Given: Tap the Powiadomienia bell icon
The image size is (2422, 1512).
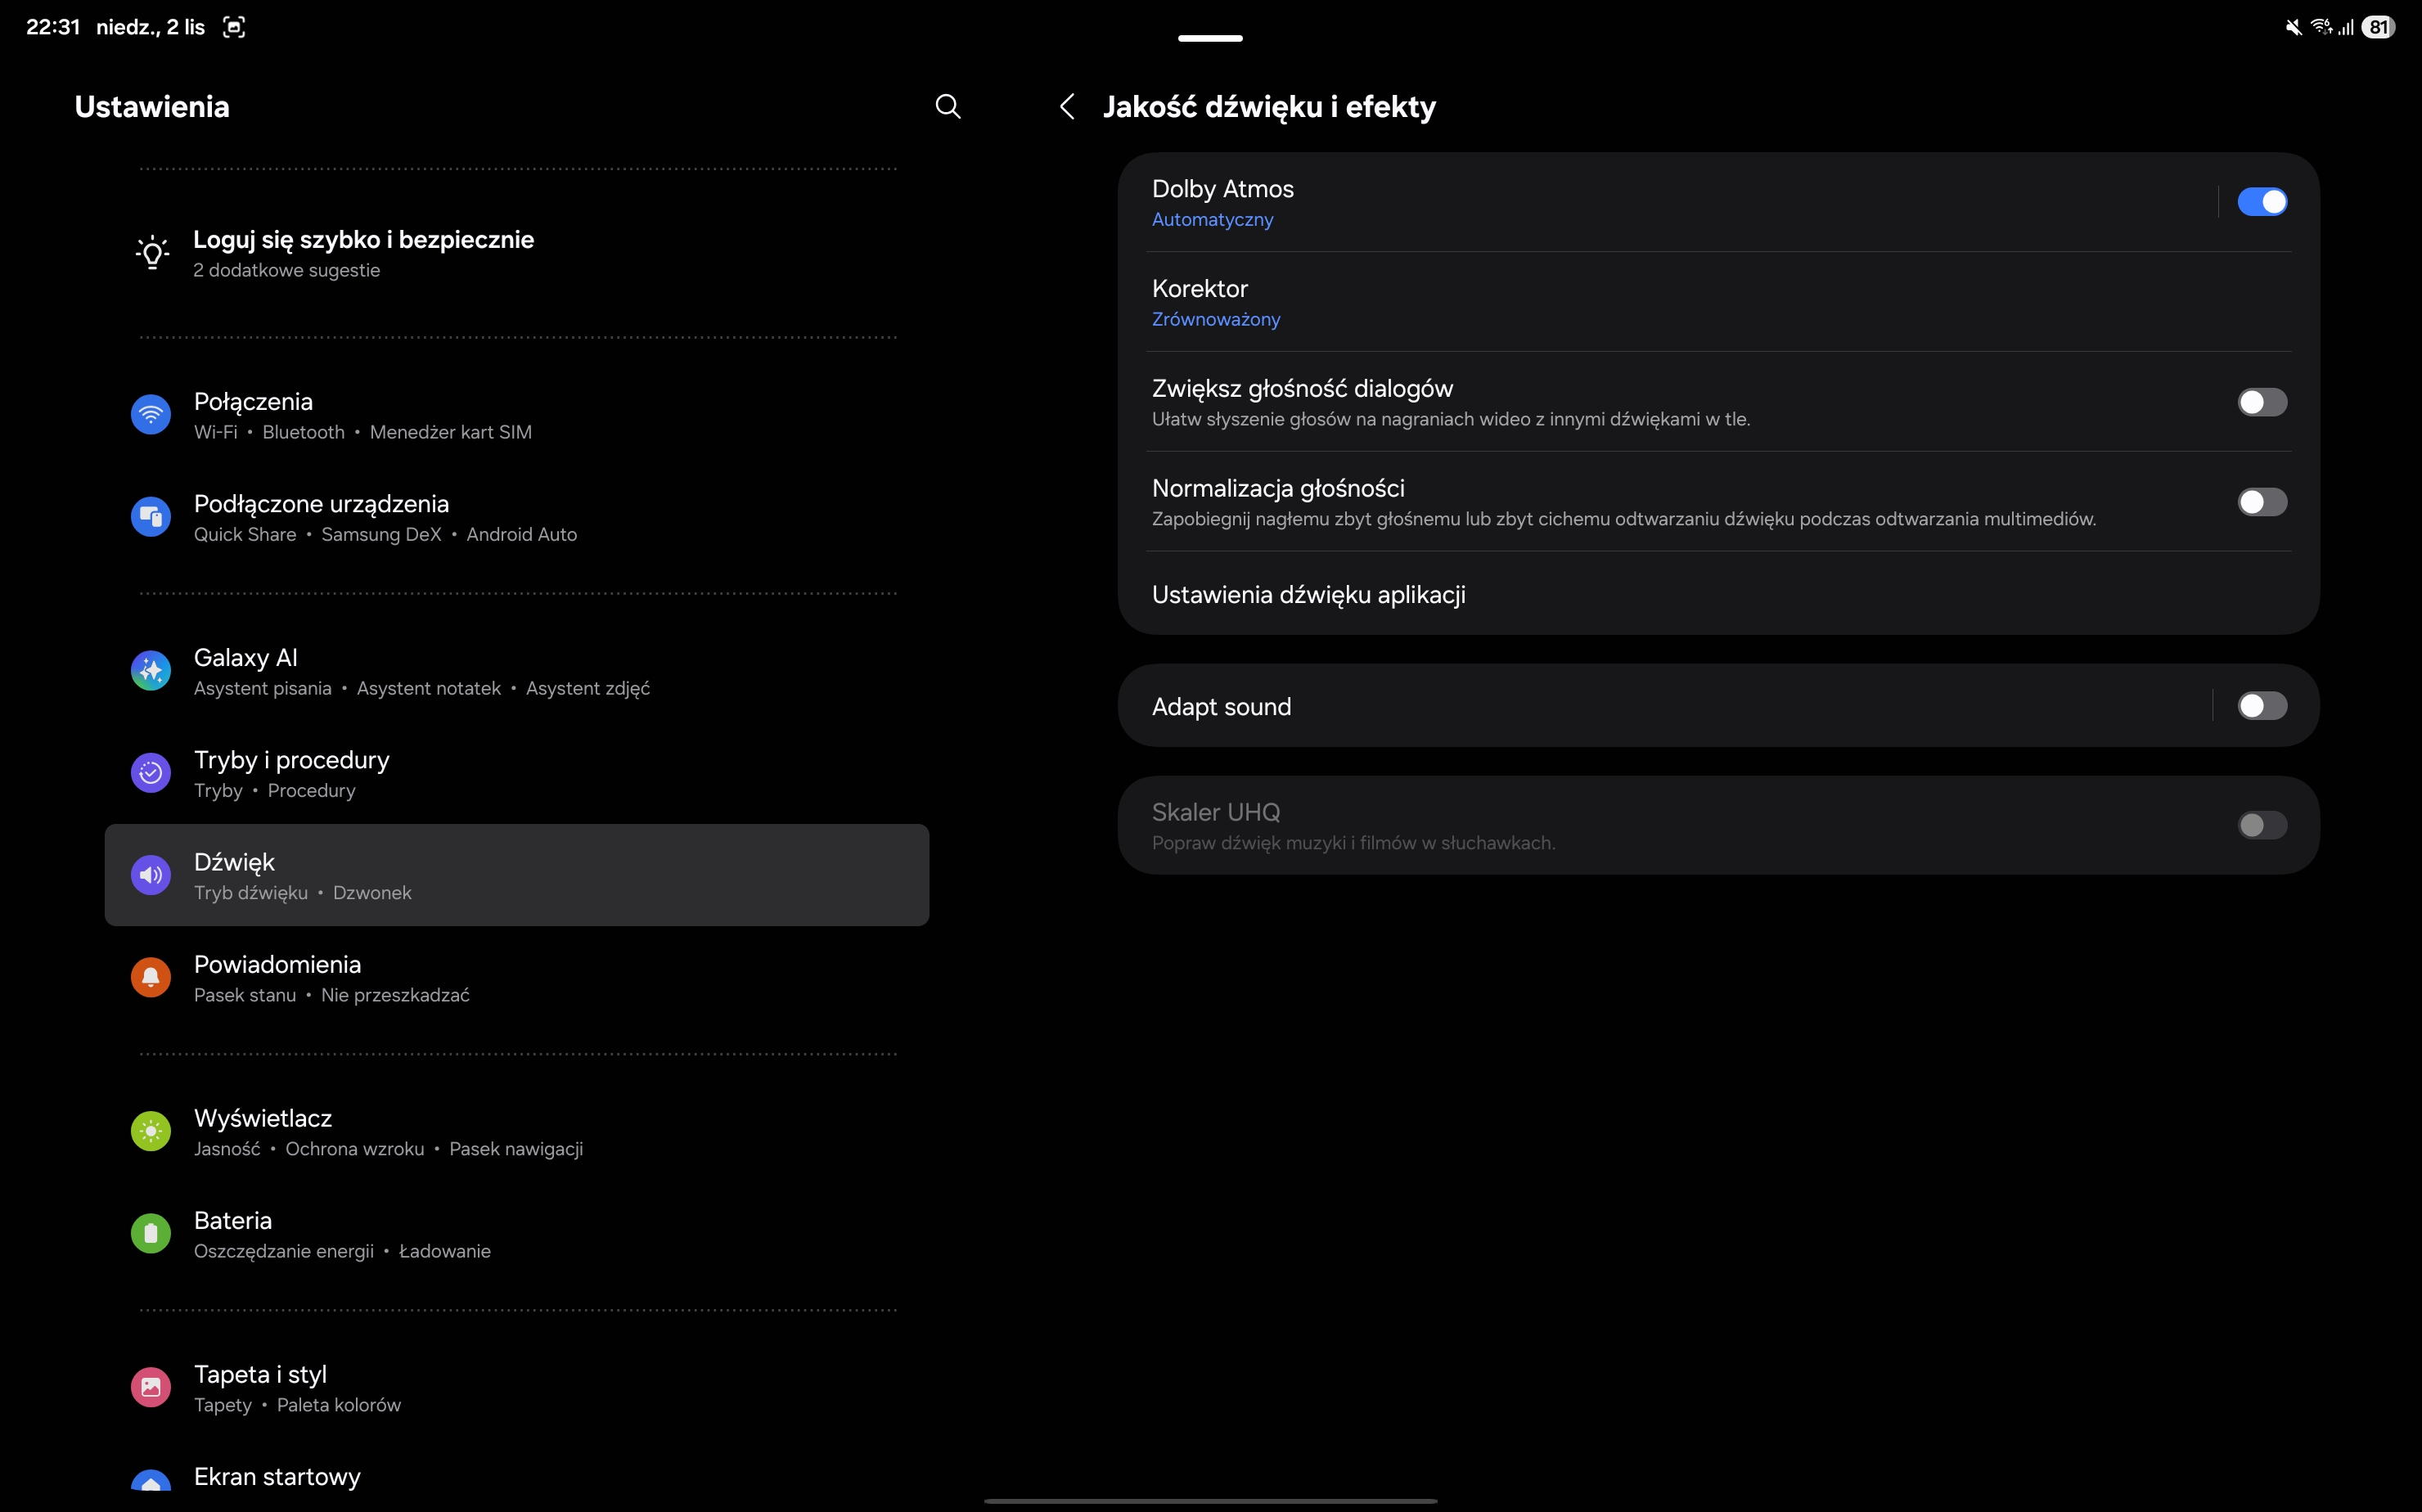Looking at the screenshot, I should [151, 977].
